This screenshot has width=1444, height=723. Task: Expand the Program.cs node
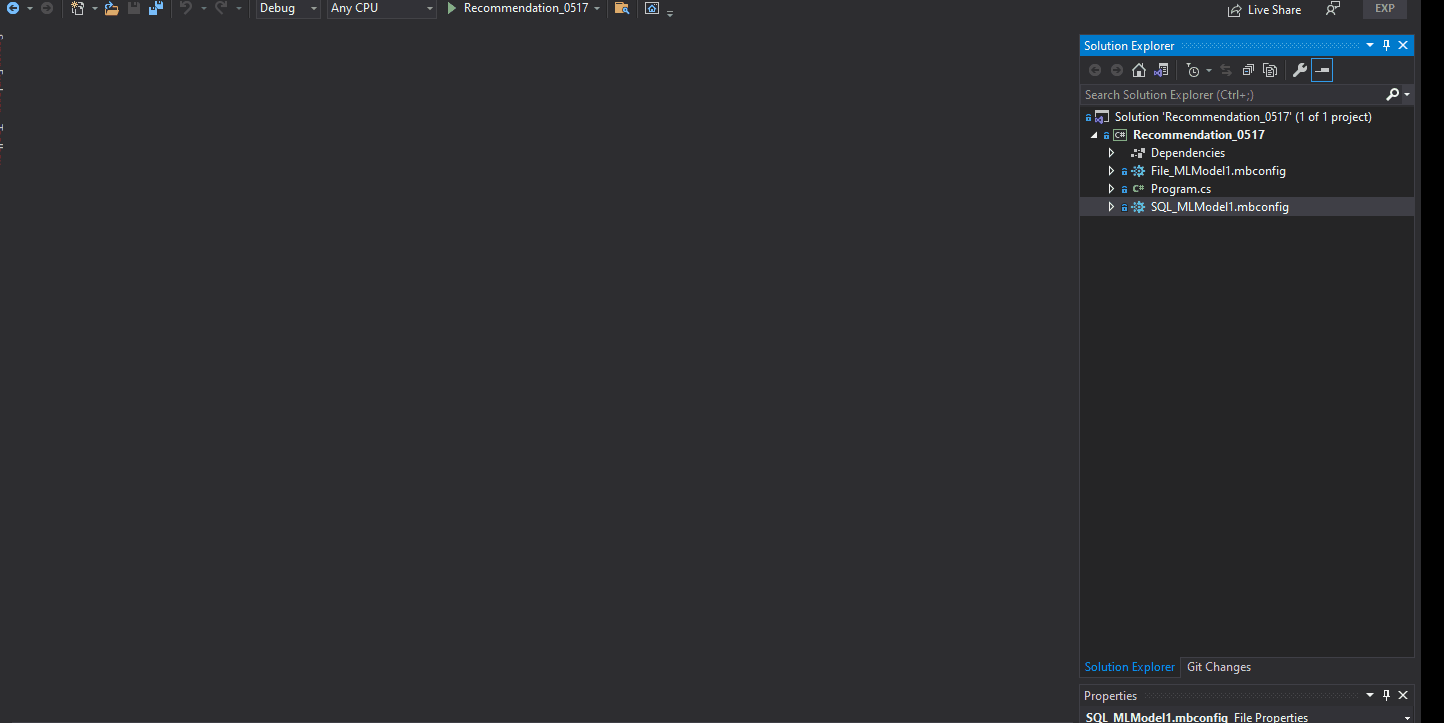coord(1111,189)
